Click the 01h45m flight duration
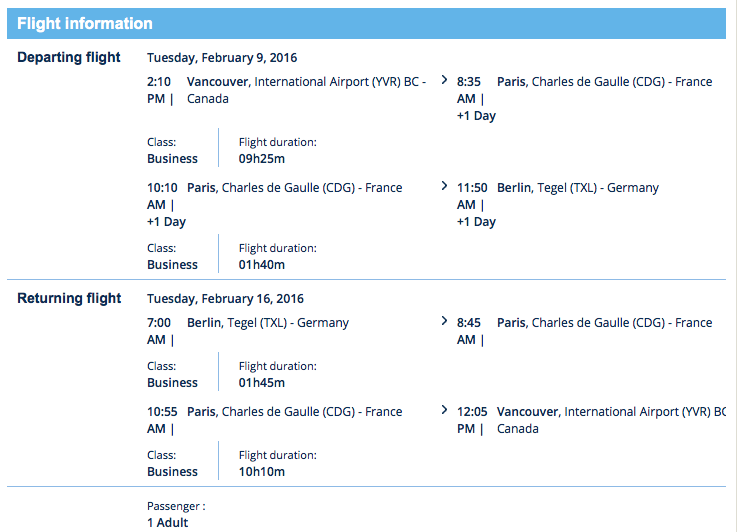 262,382
